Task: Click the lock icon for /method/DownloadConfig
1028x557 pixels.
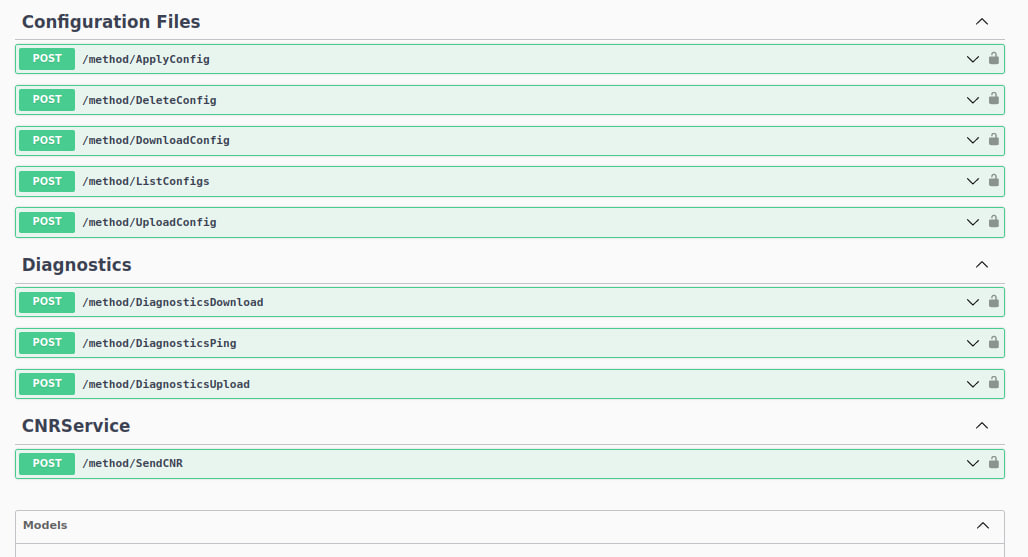Action: point(994,140)
